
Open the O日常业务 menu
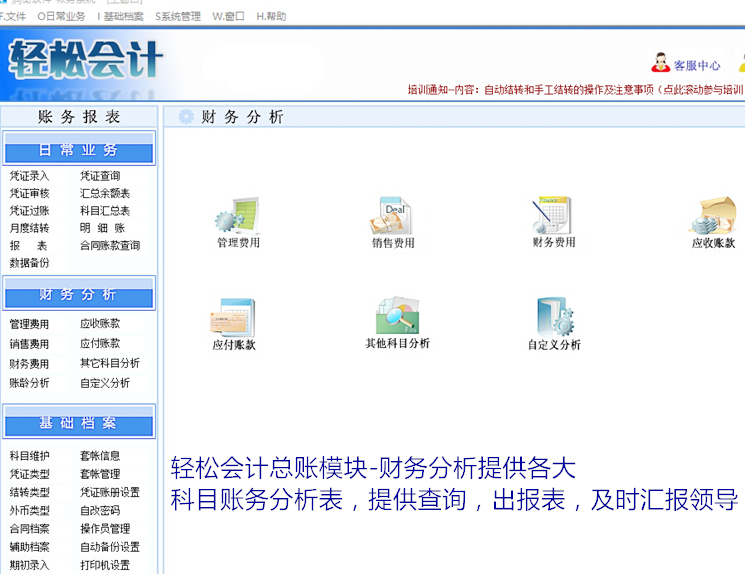[61, 17]
